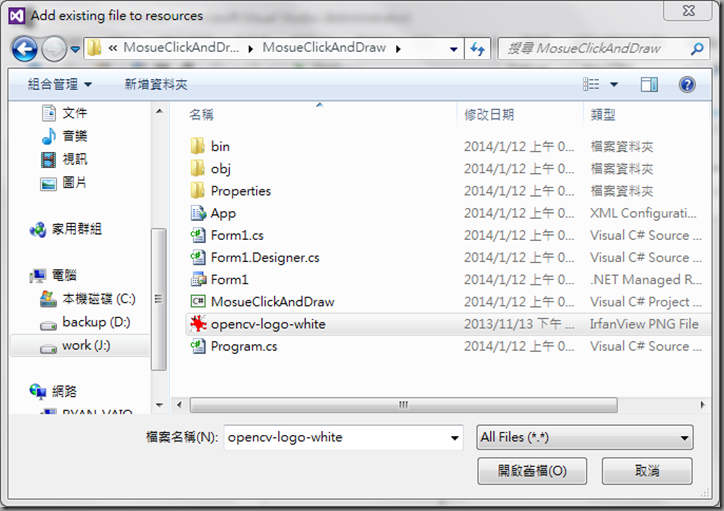Select the opencv-logo-white PNG file icon
This screenshot has width=724, height=511.
(x=198, y=324)
